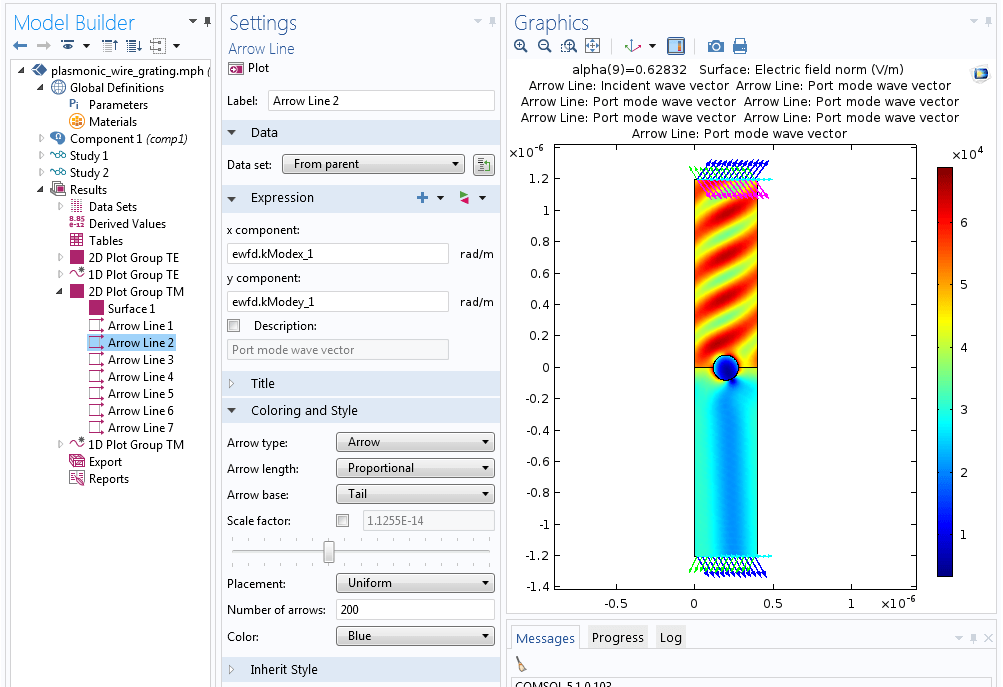1003x687 pixels.
Task: Take an image snapshot with camera icon
Action: (x=716, y=46)
